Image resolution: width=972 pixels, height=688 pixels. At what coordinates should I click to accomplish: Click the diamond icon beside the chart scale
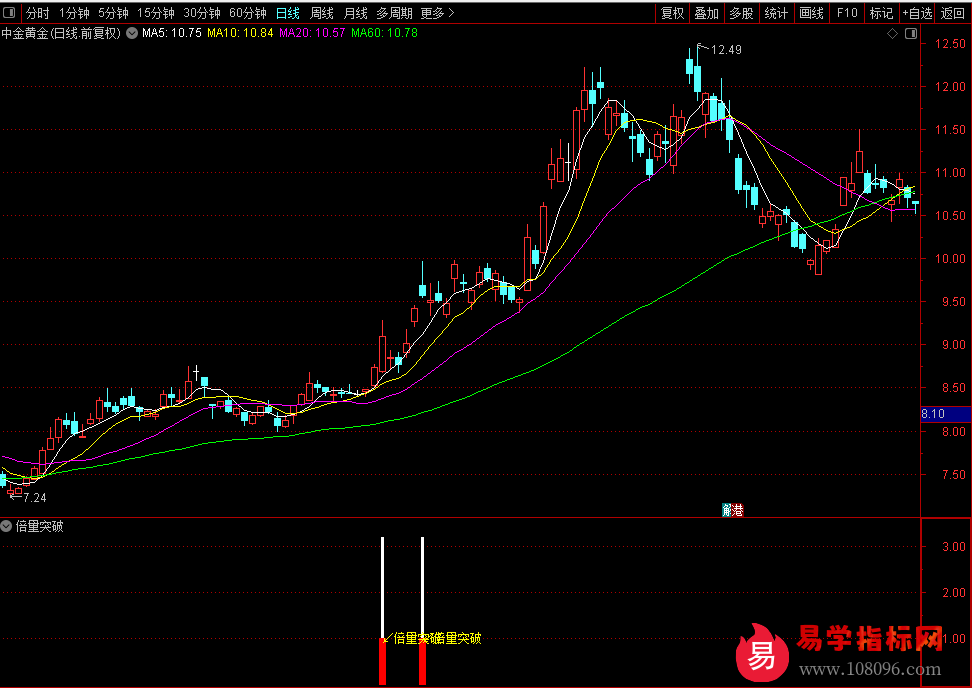click(x=892, y=34)
